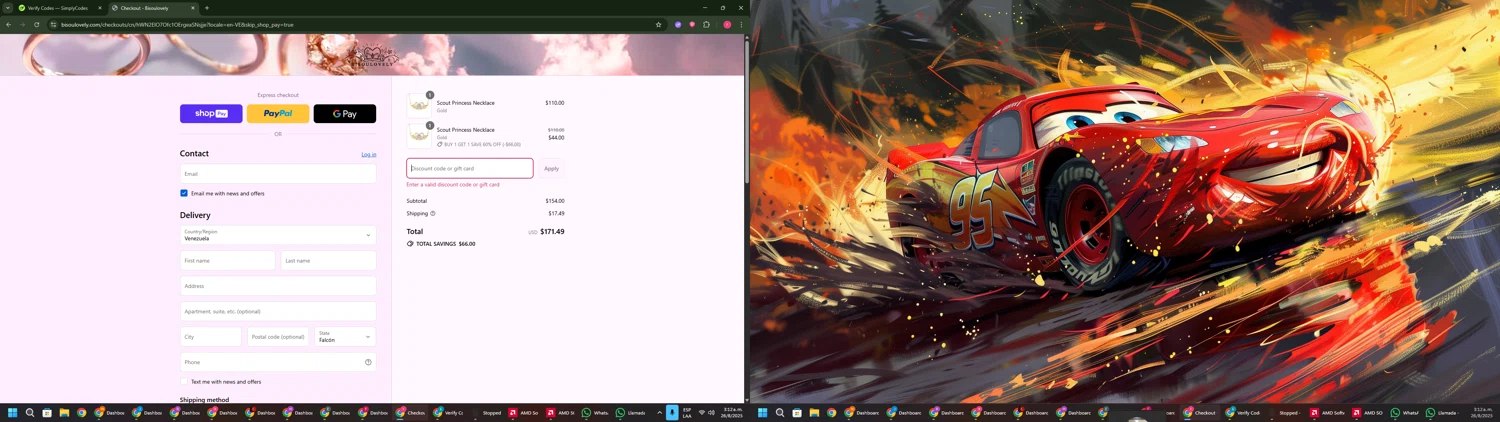This screenshot has height=422, width=1500.
Task: Open the Checkout window in right taskbar
Action: point(1200,413)
